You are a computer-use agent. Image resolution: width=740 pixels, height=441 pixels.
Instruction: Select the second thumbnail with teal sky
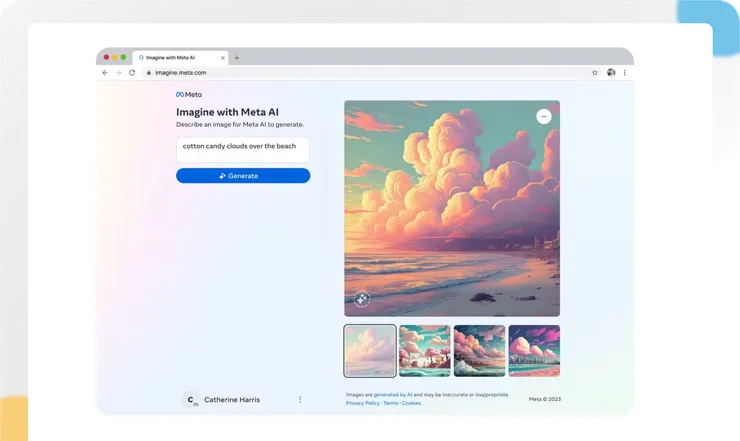pyautogui.click(x=425, y=351)
